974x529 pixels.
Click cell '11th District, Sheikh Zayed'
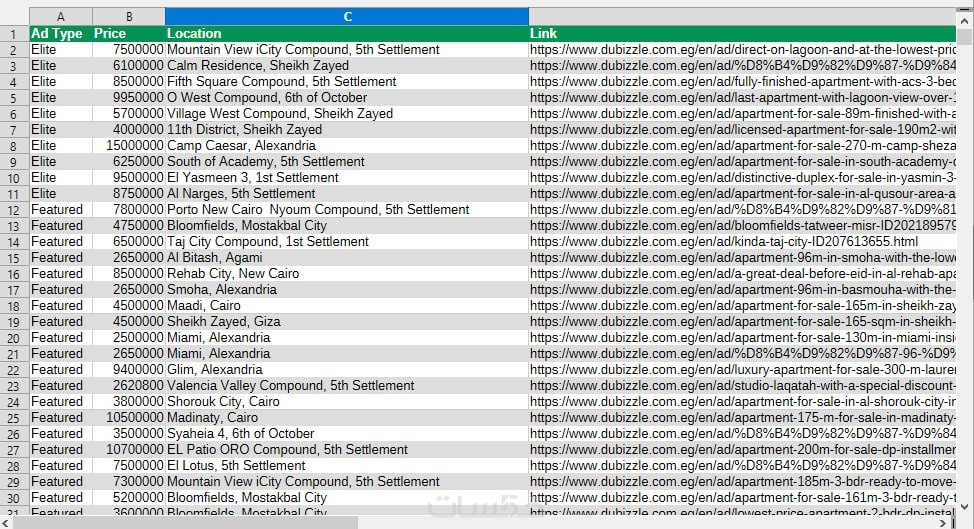tap(347, 130)
